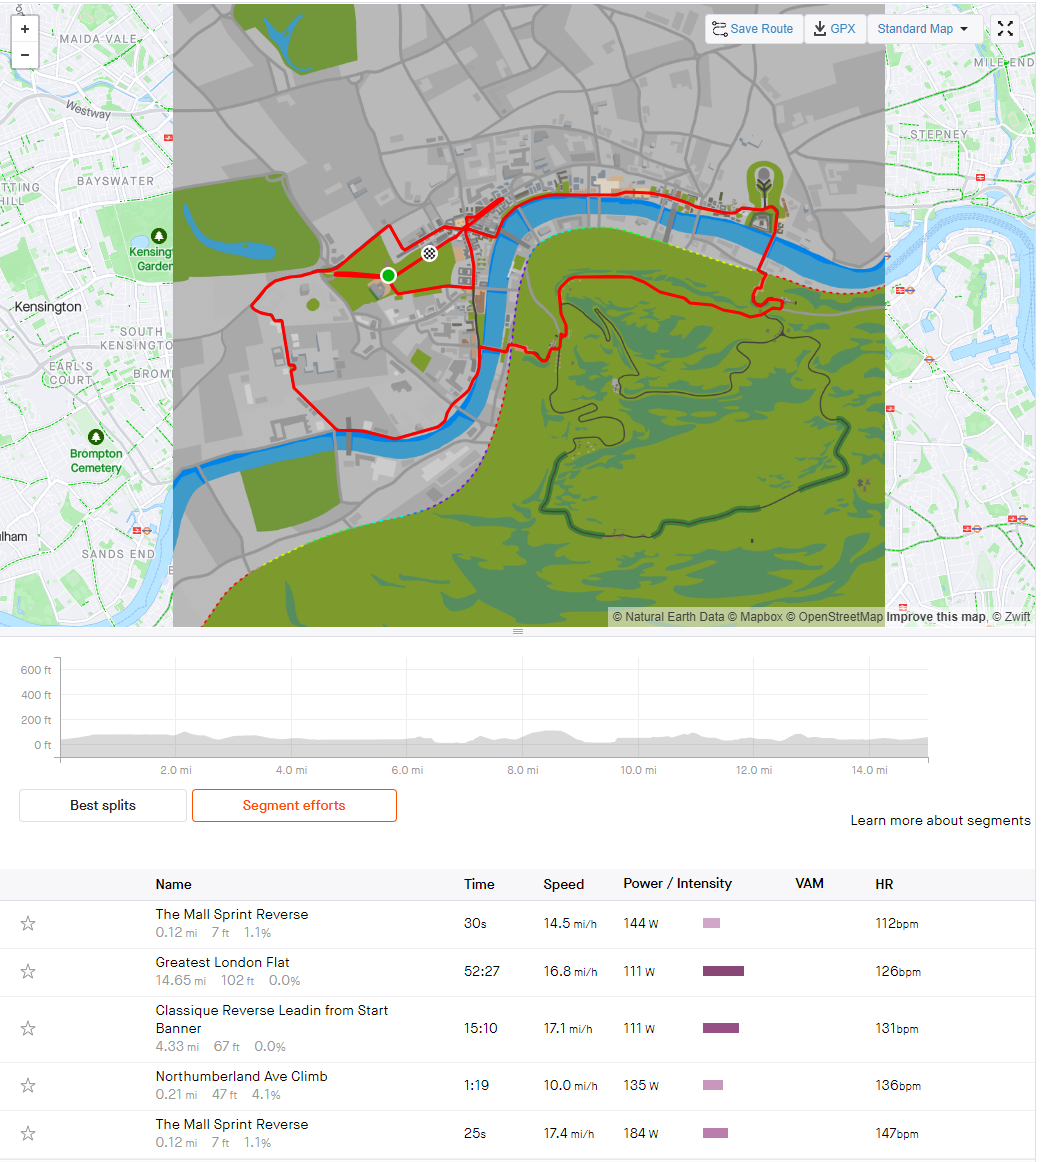
Task: Download the GPX file
Action: (x=835, y=29)
